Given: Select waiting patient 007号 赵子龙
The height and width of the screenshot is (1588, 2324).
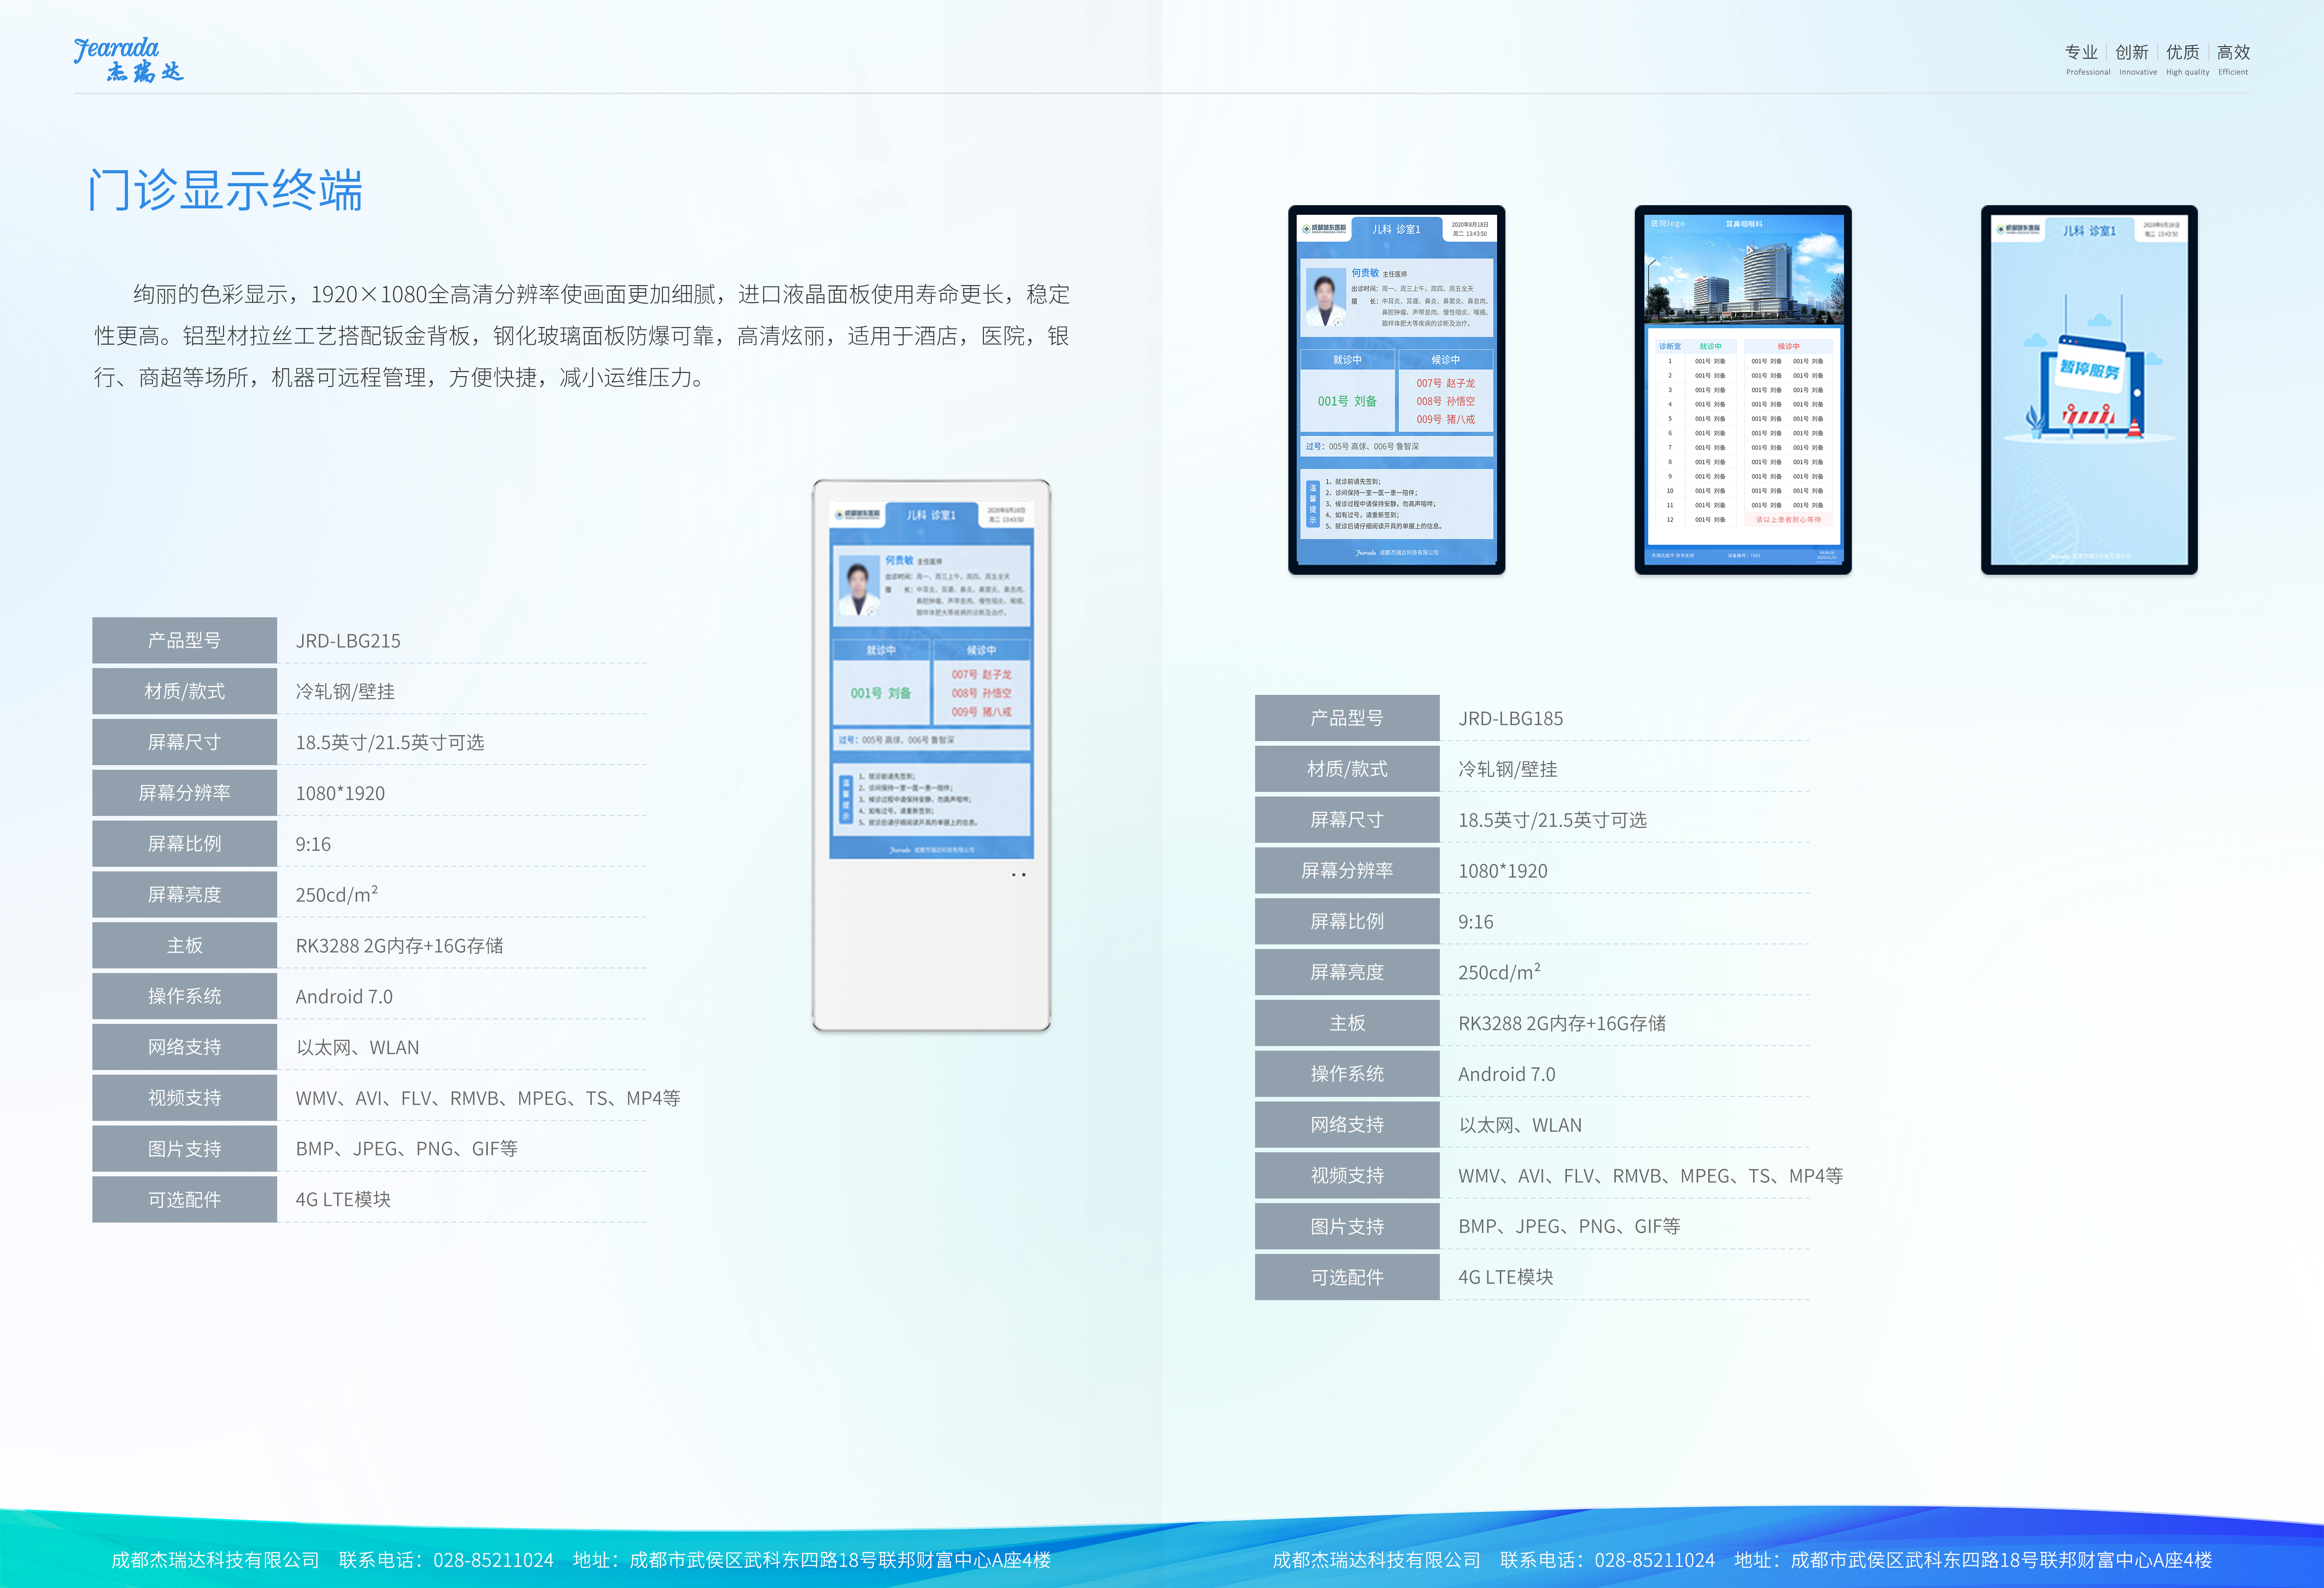Looking at the screenshot, I should (983, 674).
